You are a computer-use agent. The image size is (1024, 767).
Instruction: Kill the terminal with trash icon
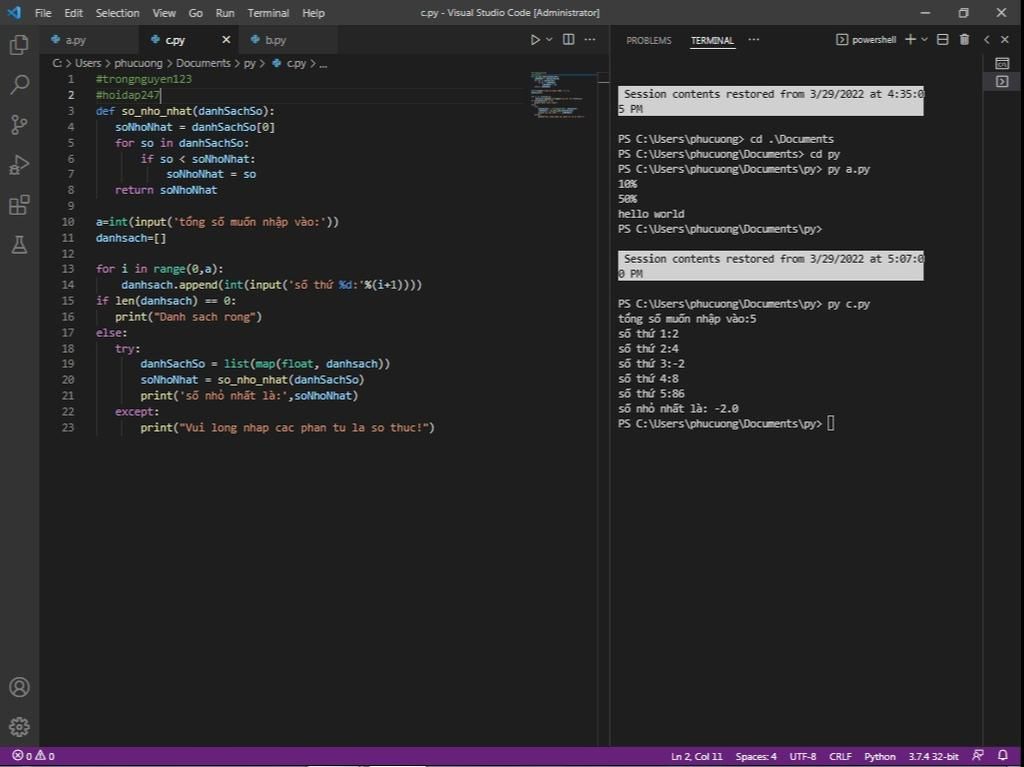coord(964,40)
